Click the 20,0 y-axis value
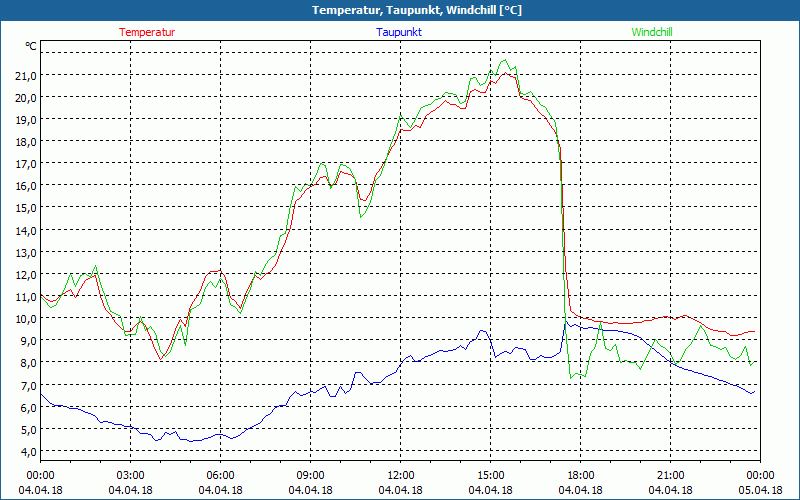 pyautogui.click(x=27, y=97)
